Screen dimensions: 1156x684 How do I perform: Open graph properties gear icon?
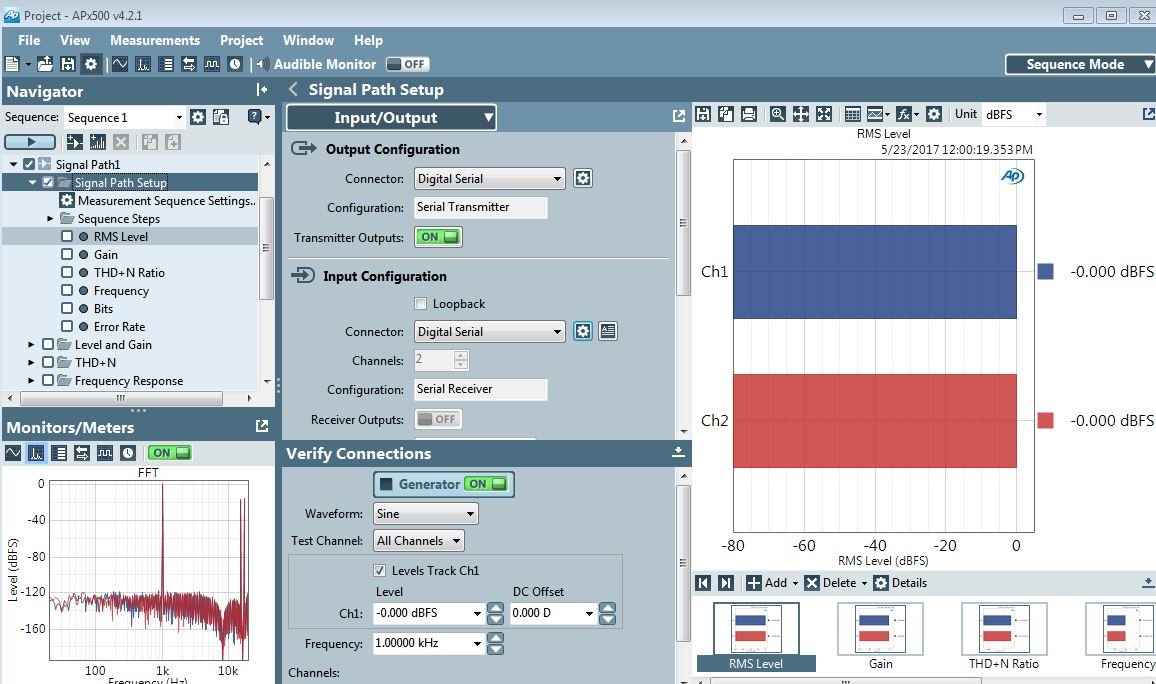933,114
